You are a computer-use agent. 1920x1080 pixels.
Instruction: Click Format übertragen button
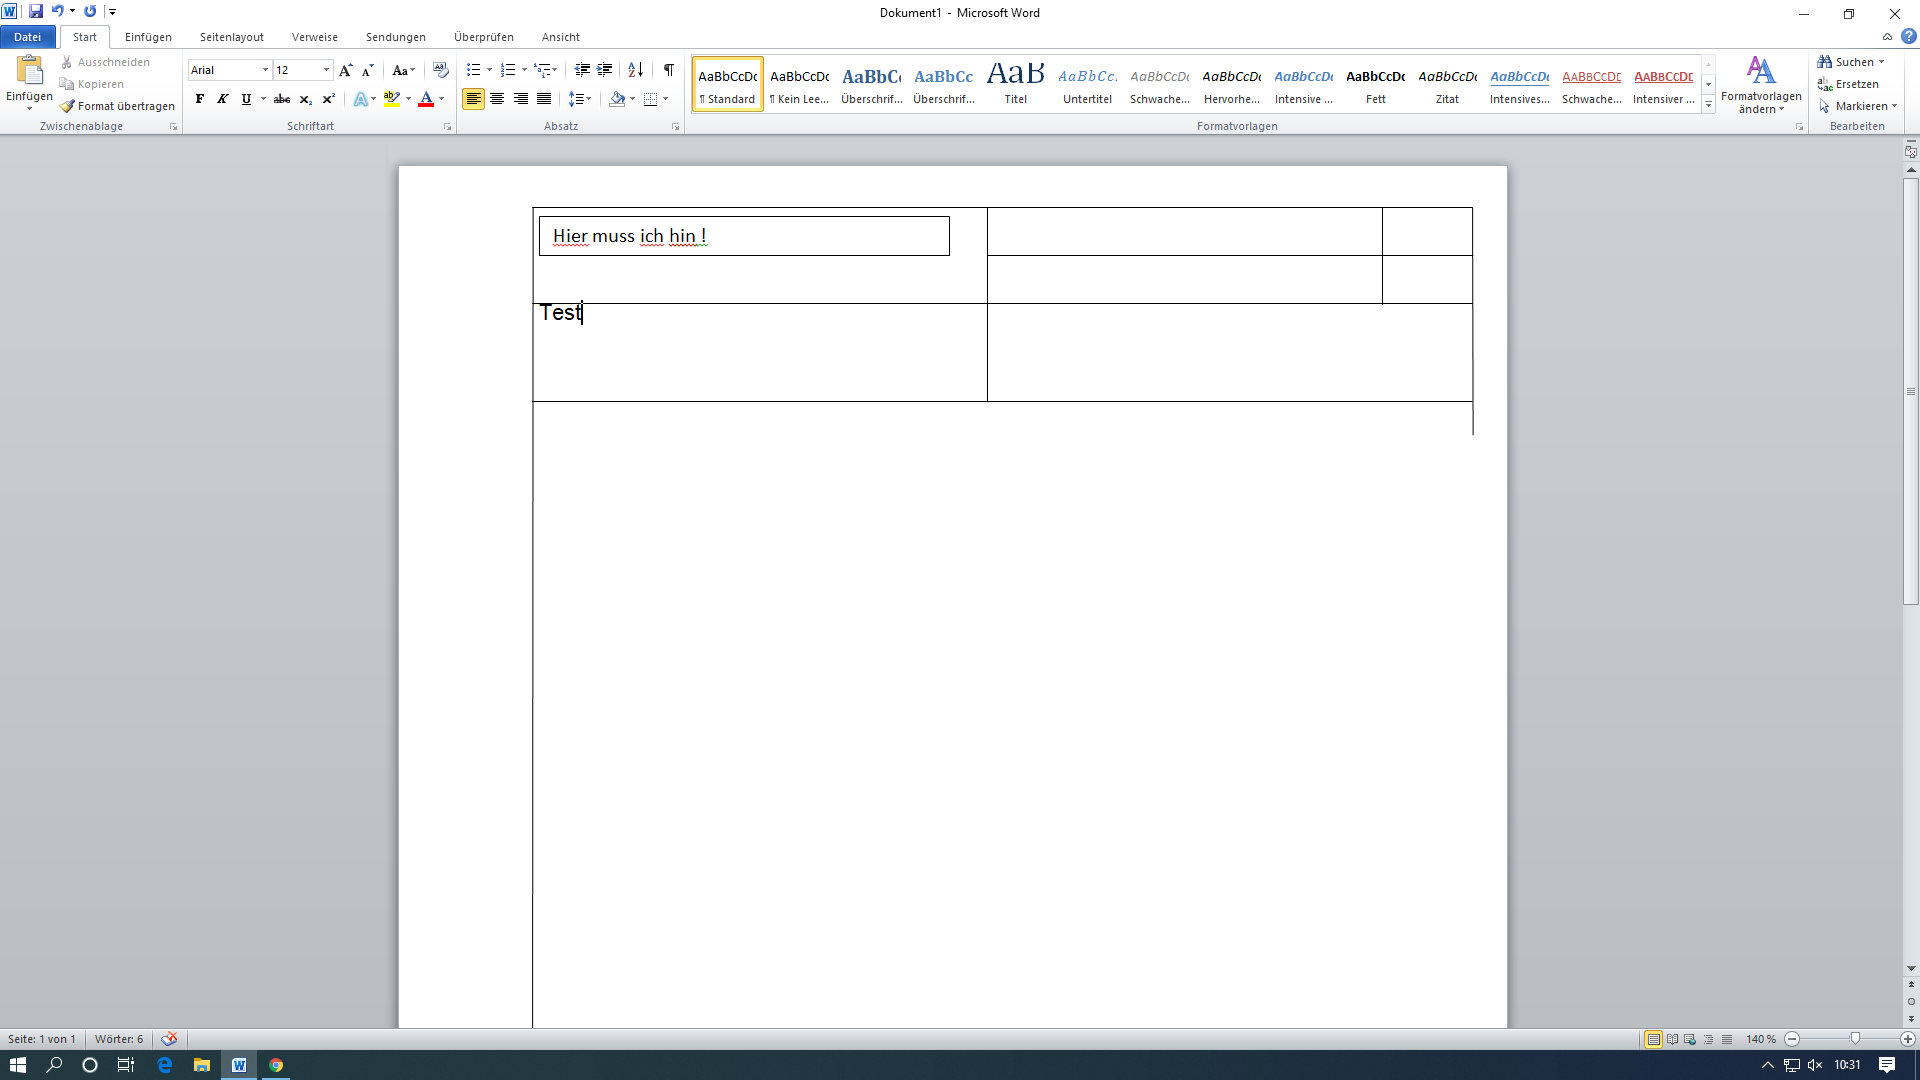(117, 106)
